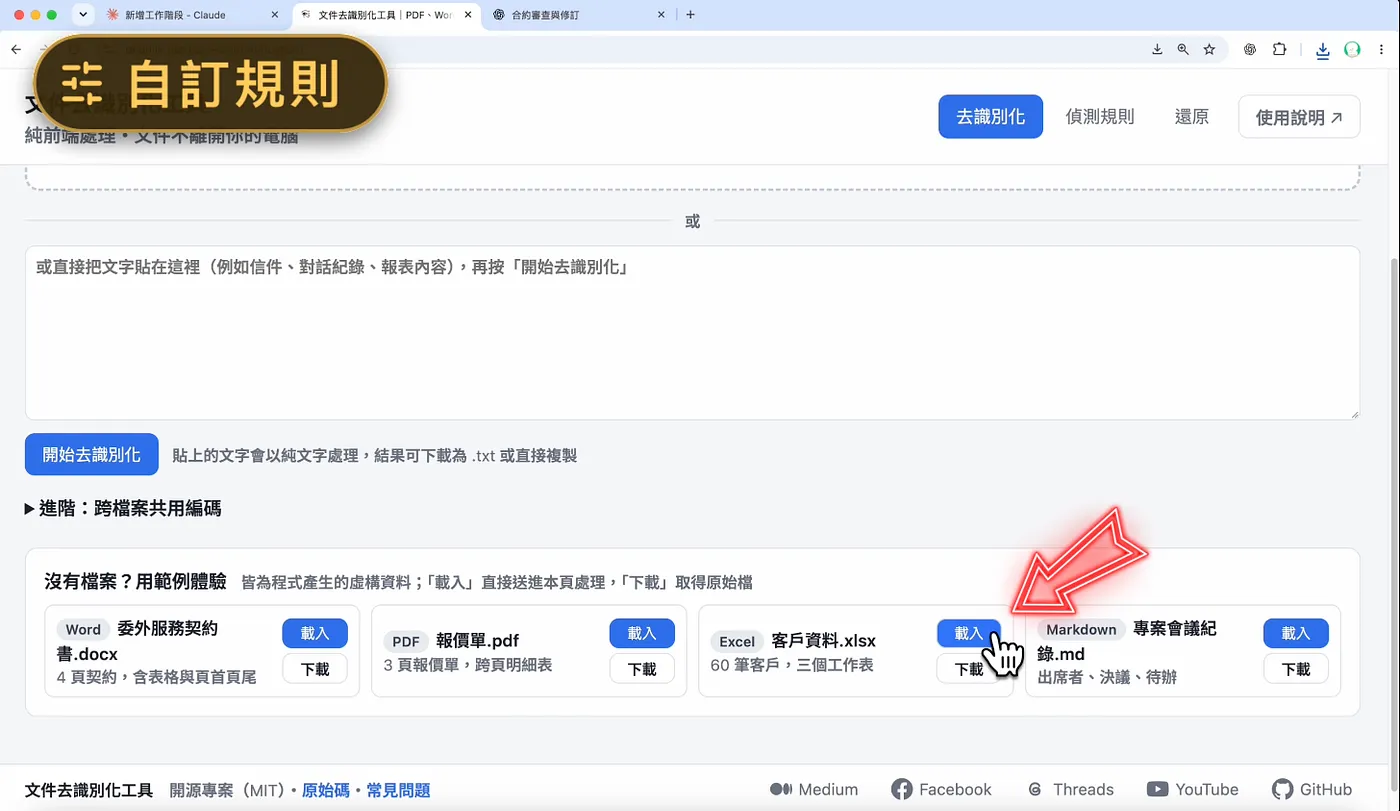Switch to the 新增工作階段 - Claude tab

point(192,15)
